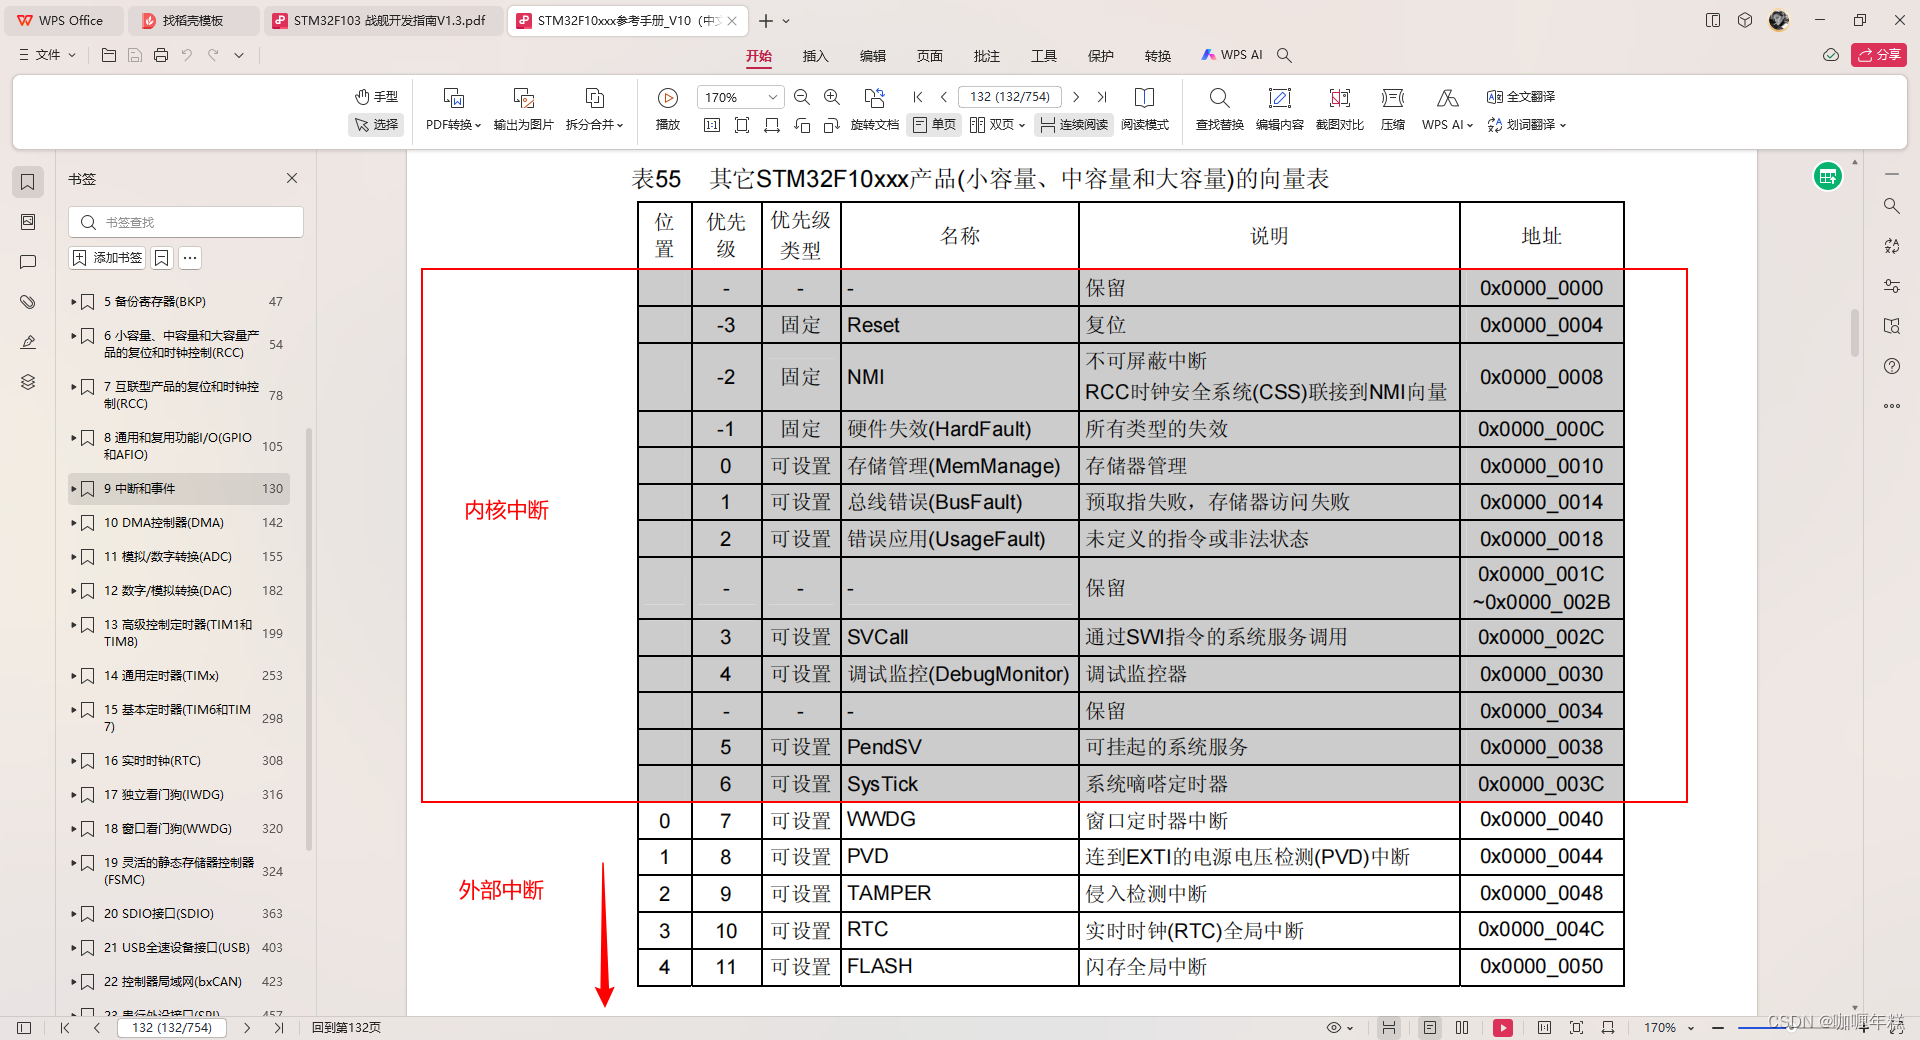Image resolution: width=1920 pixels, height=1040 pixels.
Task: Open the Double Page (双页) dropdown
Action: (997, 125)
